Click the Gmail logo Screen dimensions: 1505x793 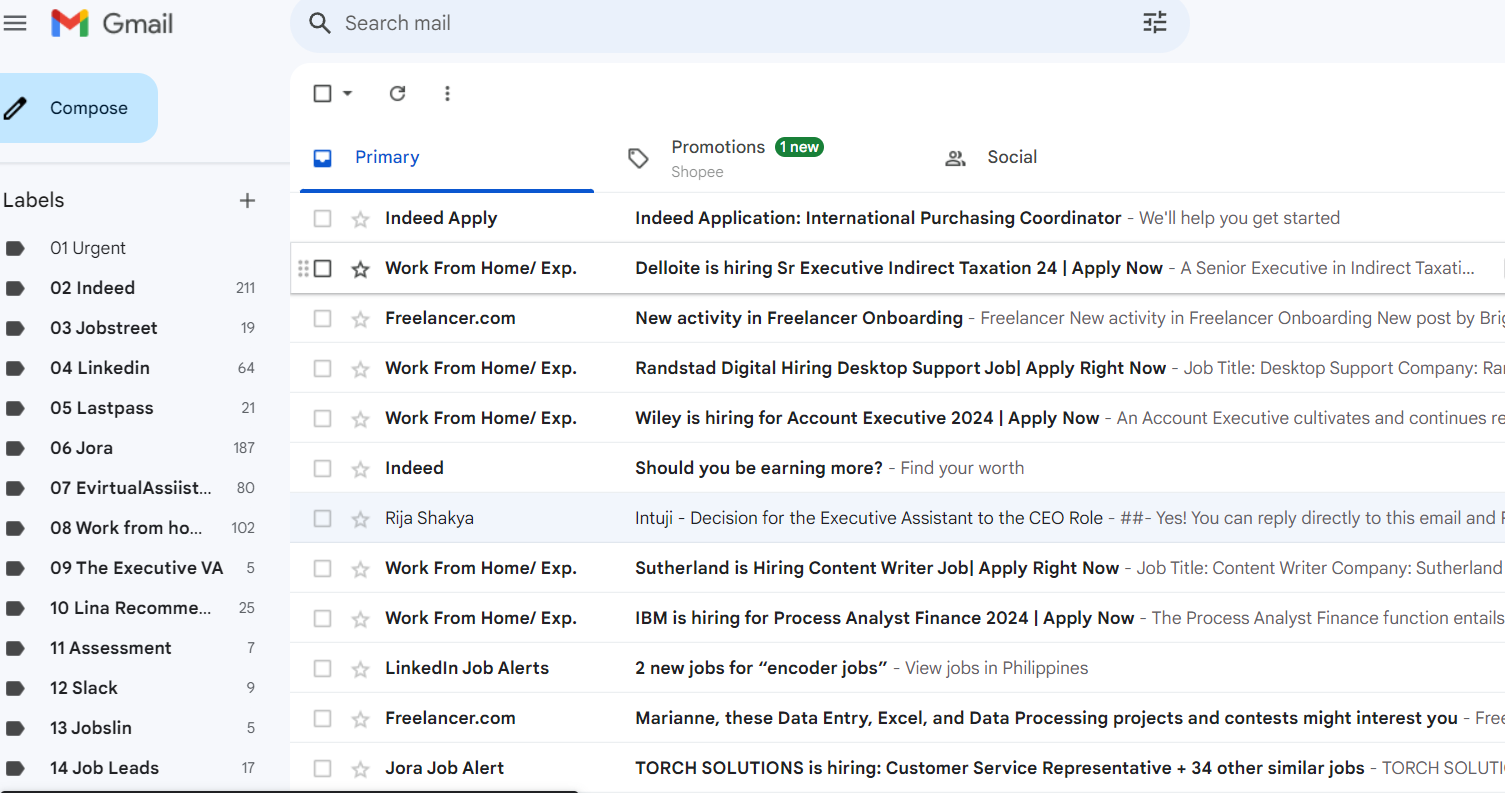coord(112,23)
